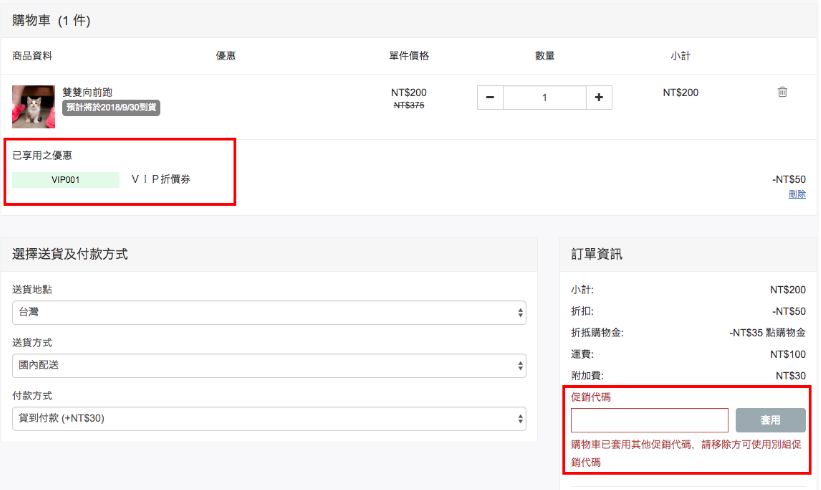Click the 套用 apply button

(771, 420)
